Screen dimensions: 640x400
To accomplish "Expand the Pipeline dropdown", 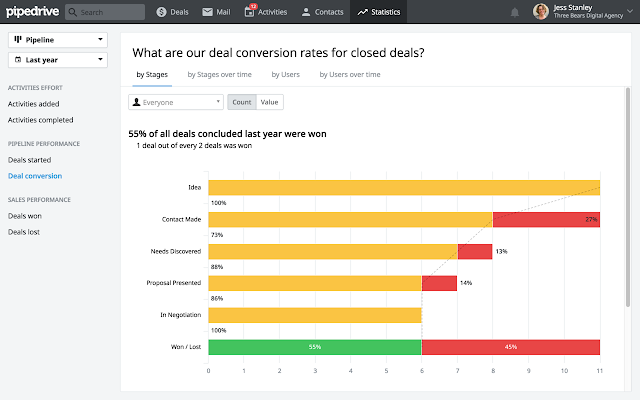I will [58, 40].
